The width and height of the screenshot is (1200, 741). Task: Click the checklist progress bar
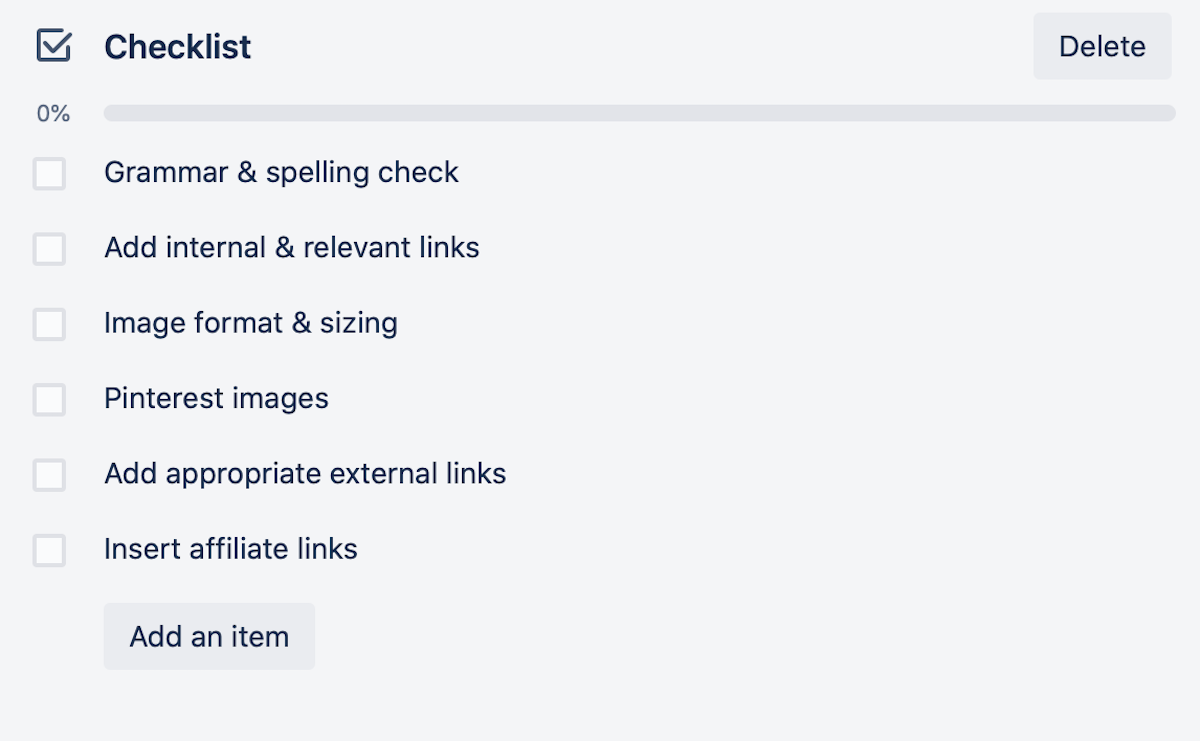640,113
